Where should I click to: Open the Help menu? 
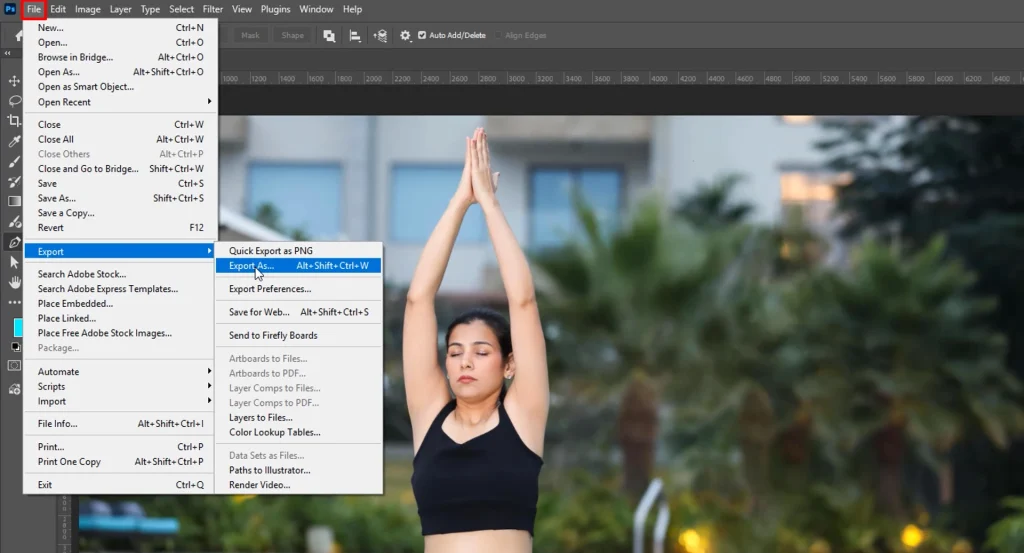[353, 9]
